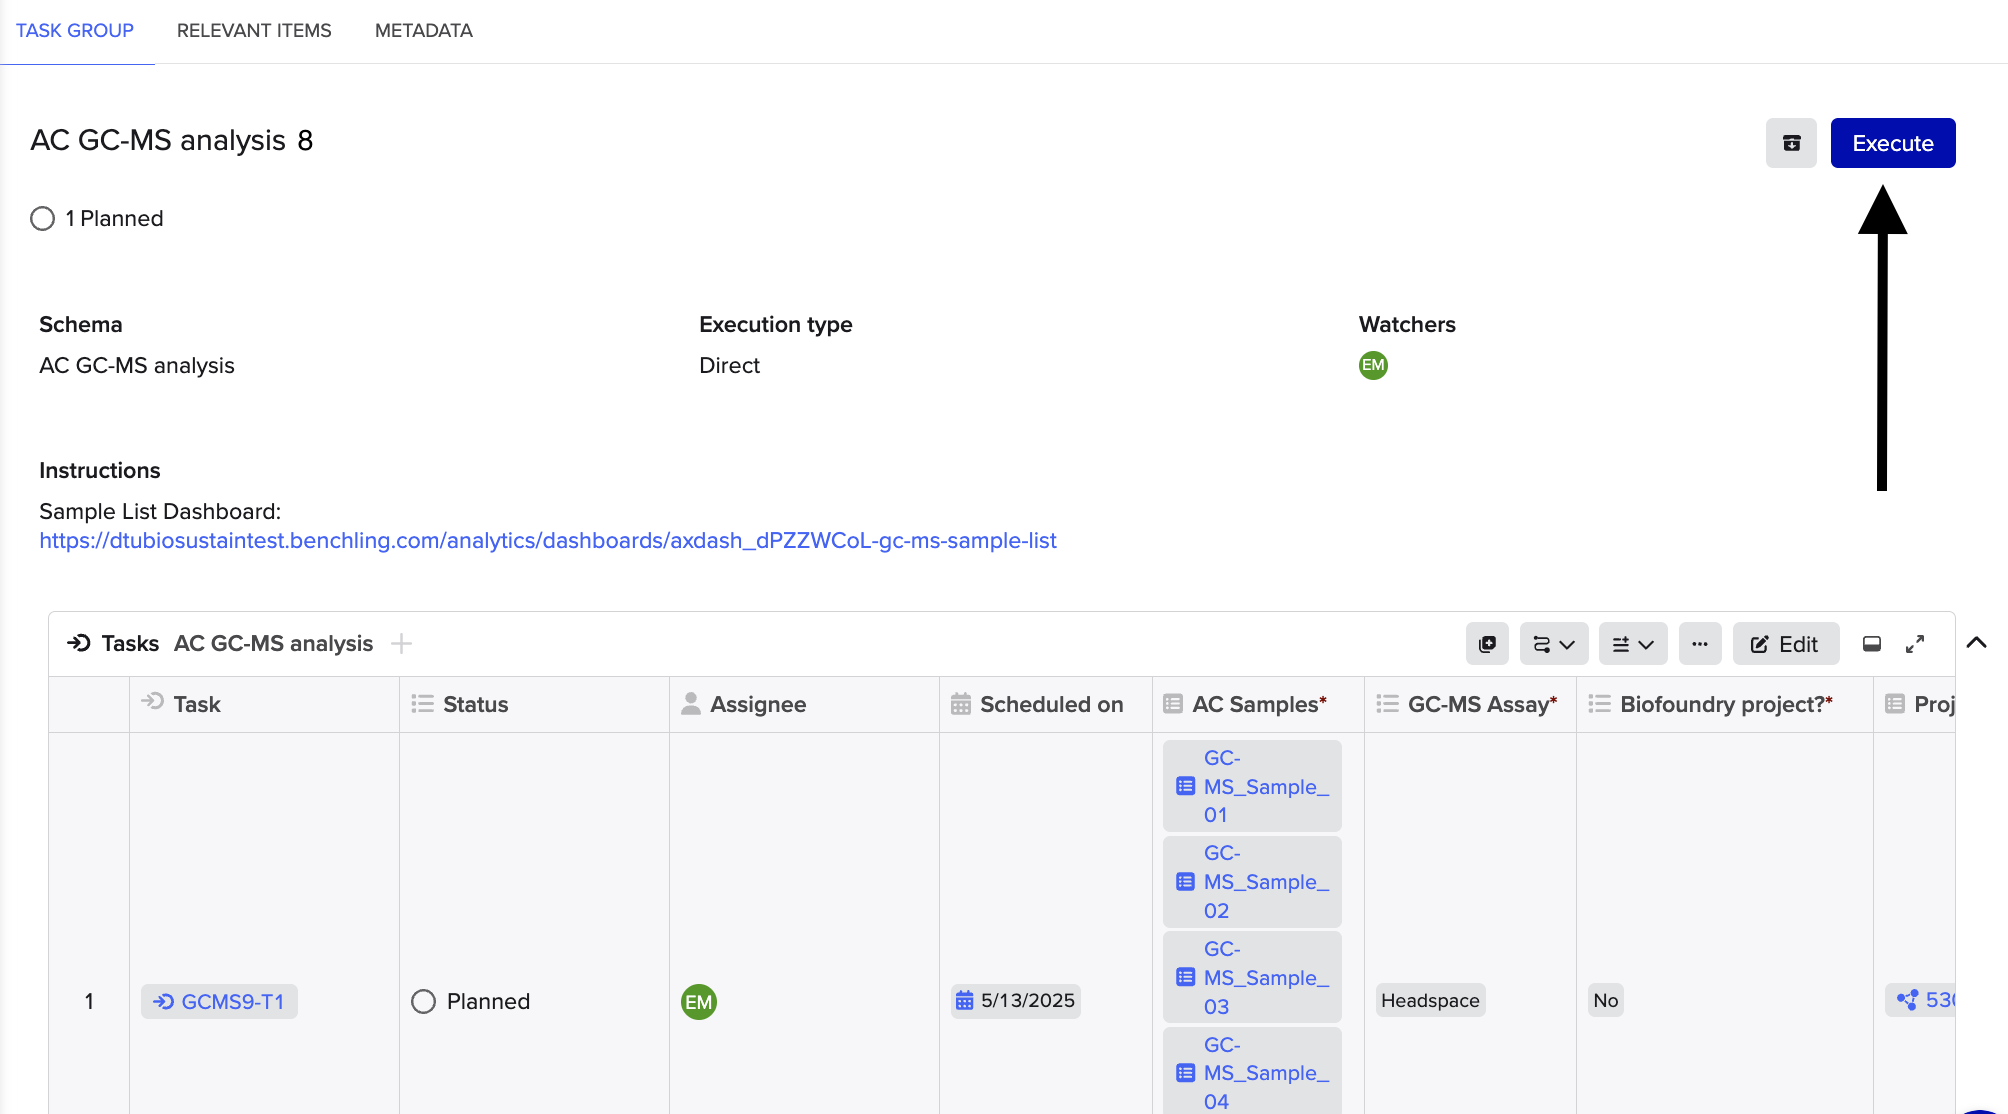The height and width of the screenshot is (1114, 2008).
Task: Open GC-MS_Sample_04 entity
Action: (x=1252, y=1071)
